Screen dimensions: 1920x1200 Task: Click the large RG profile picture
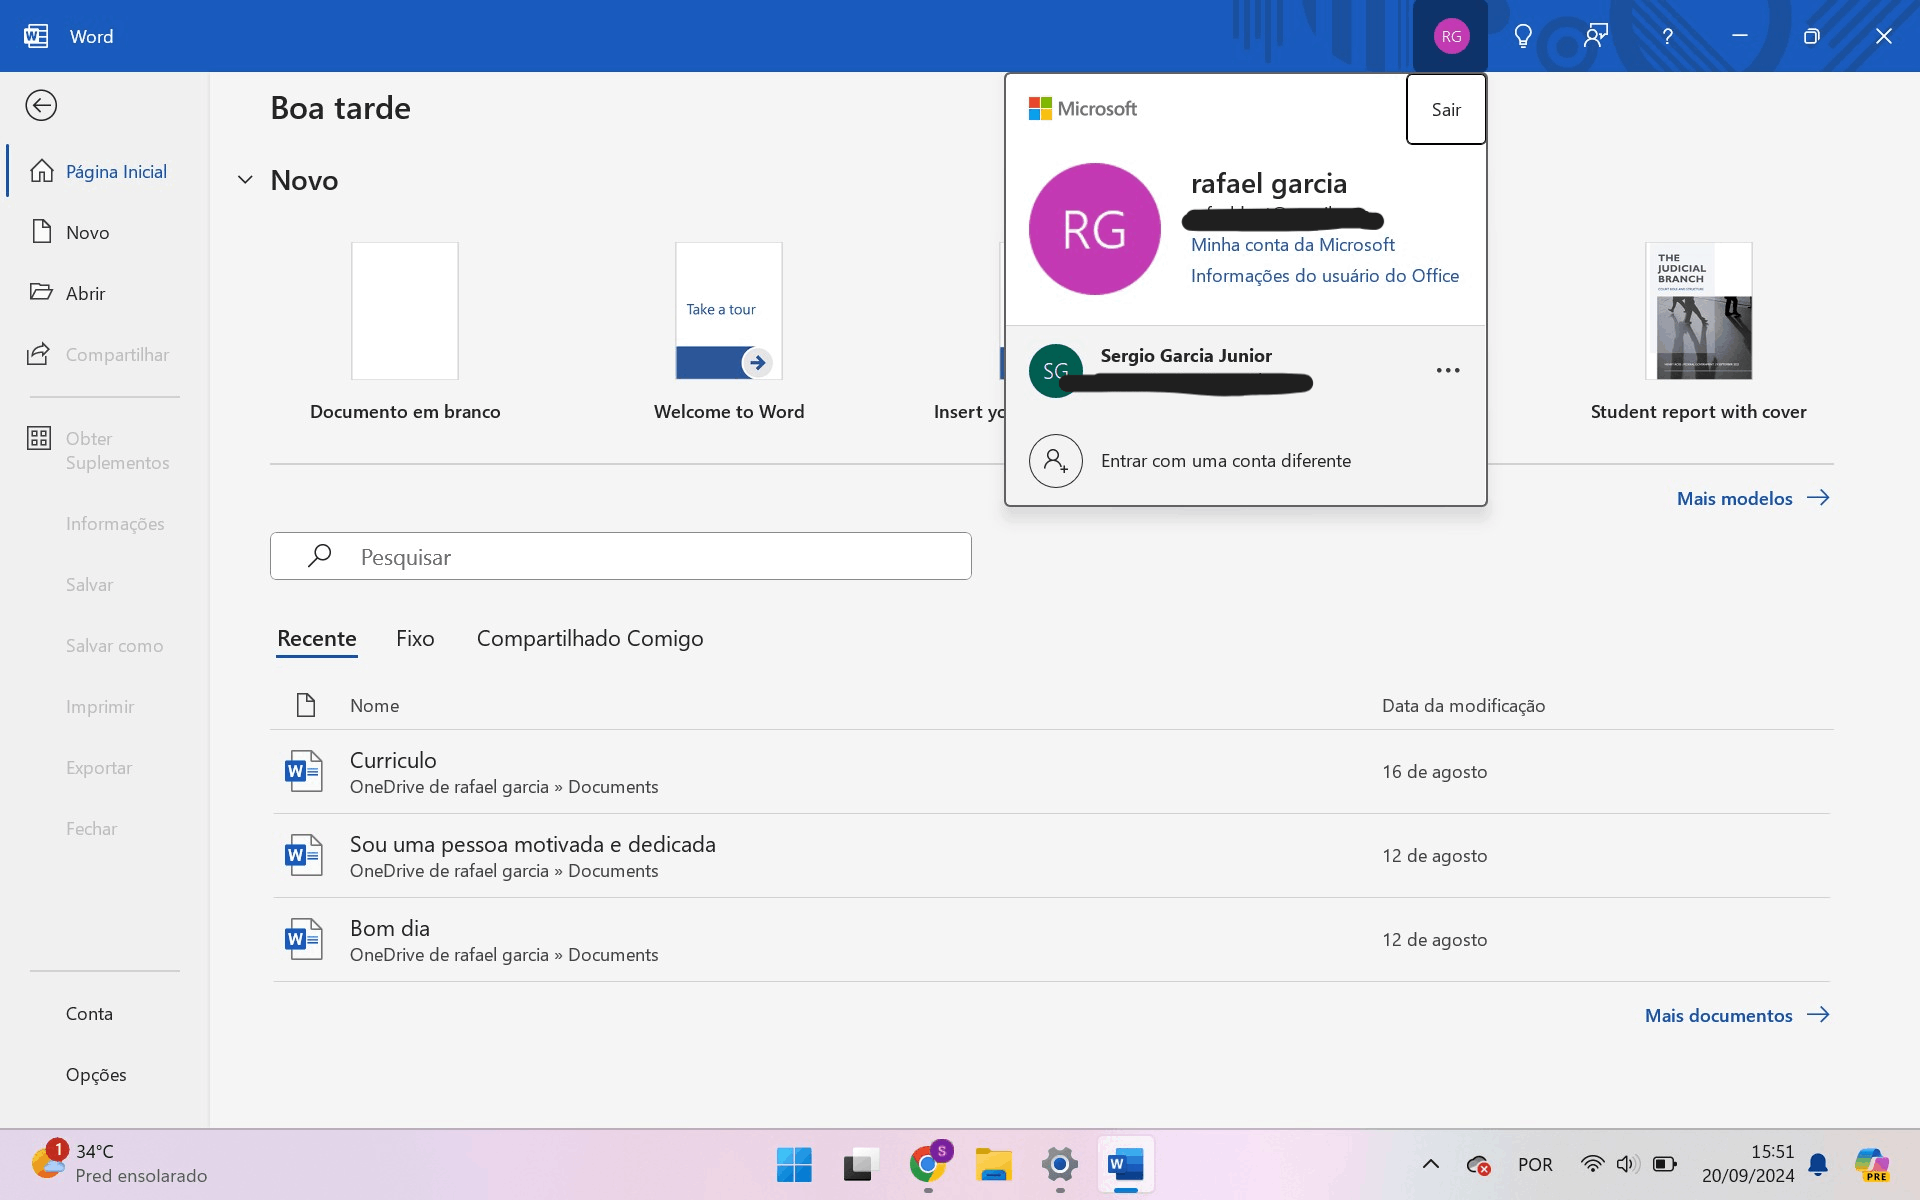point(1095,229)
